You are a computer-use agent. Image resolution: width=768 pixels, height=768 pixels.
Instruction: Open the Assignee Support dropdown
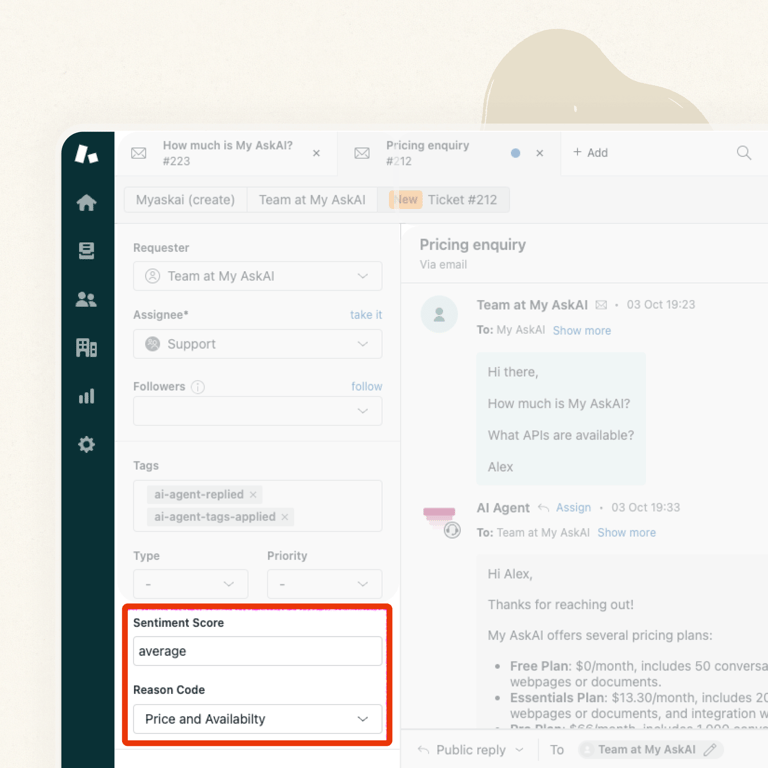pyautogui.click(x=258, y=344)
